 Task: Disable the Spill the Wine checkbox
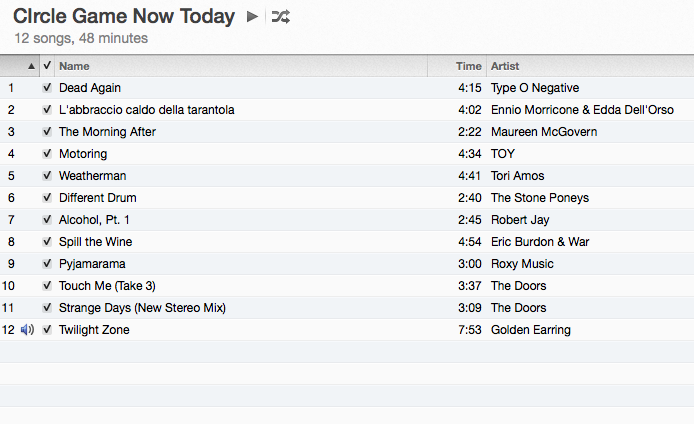tap(47, 242)
